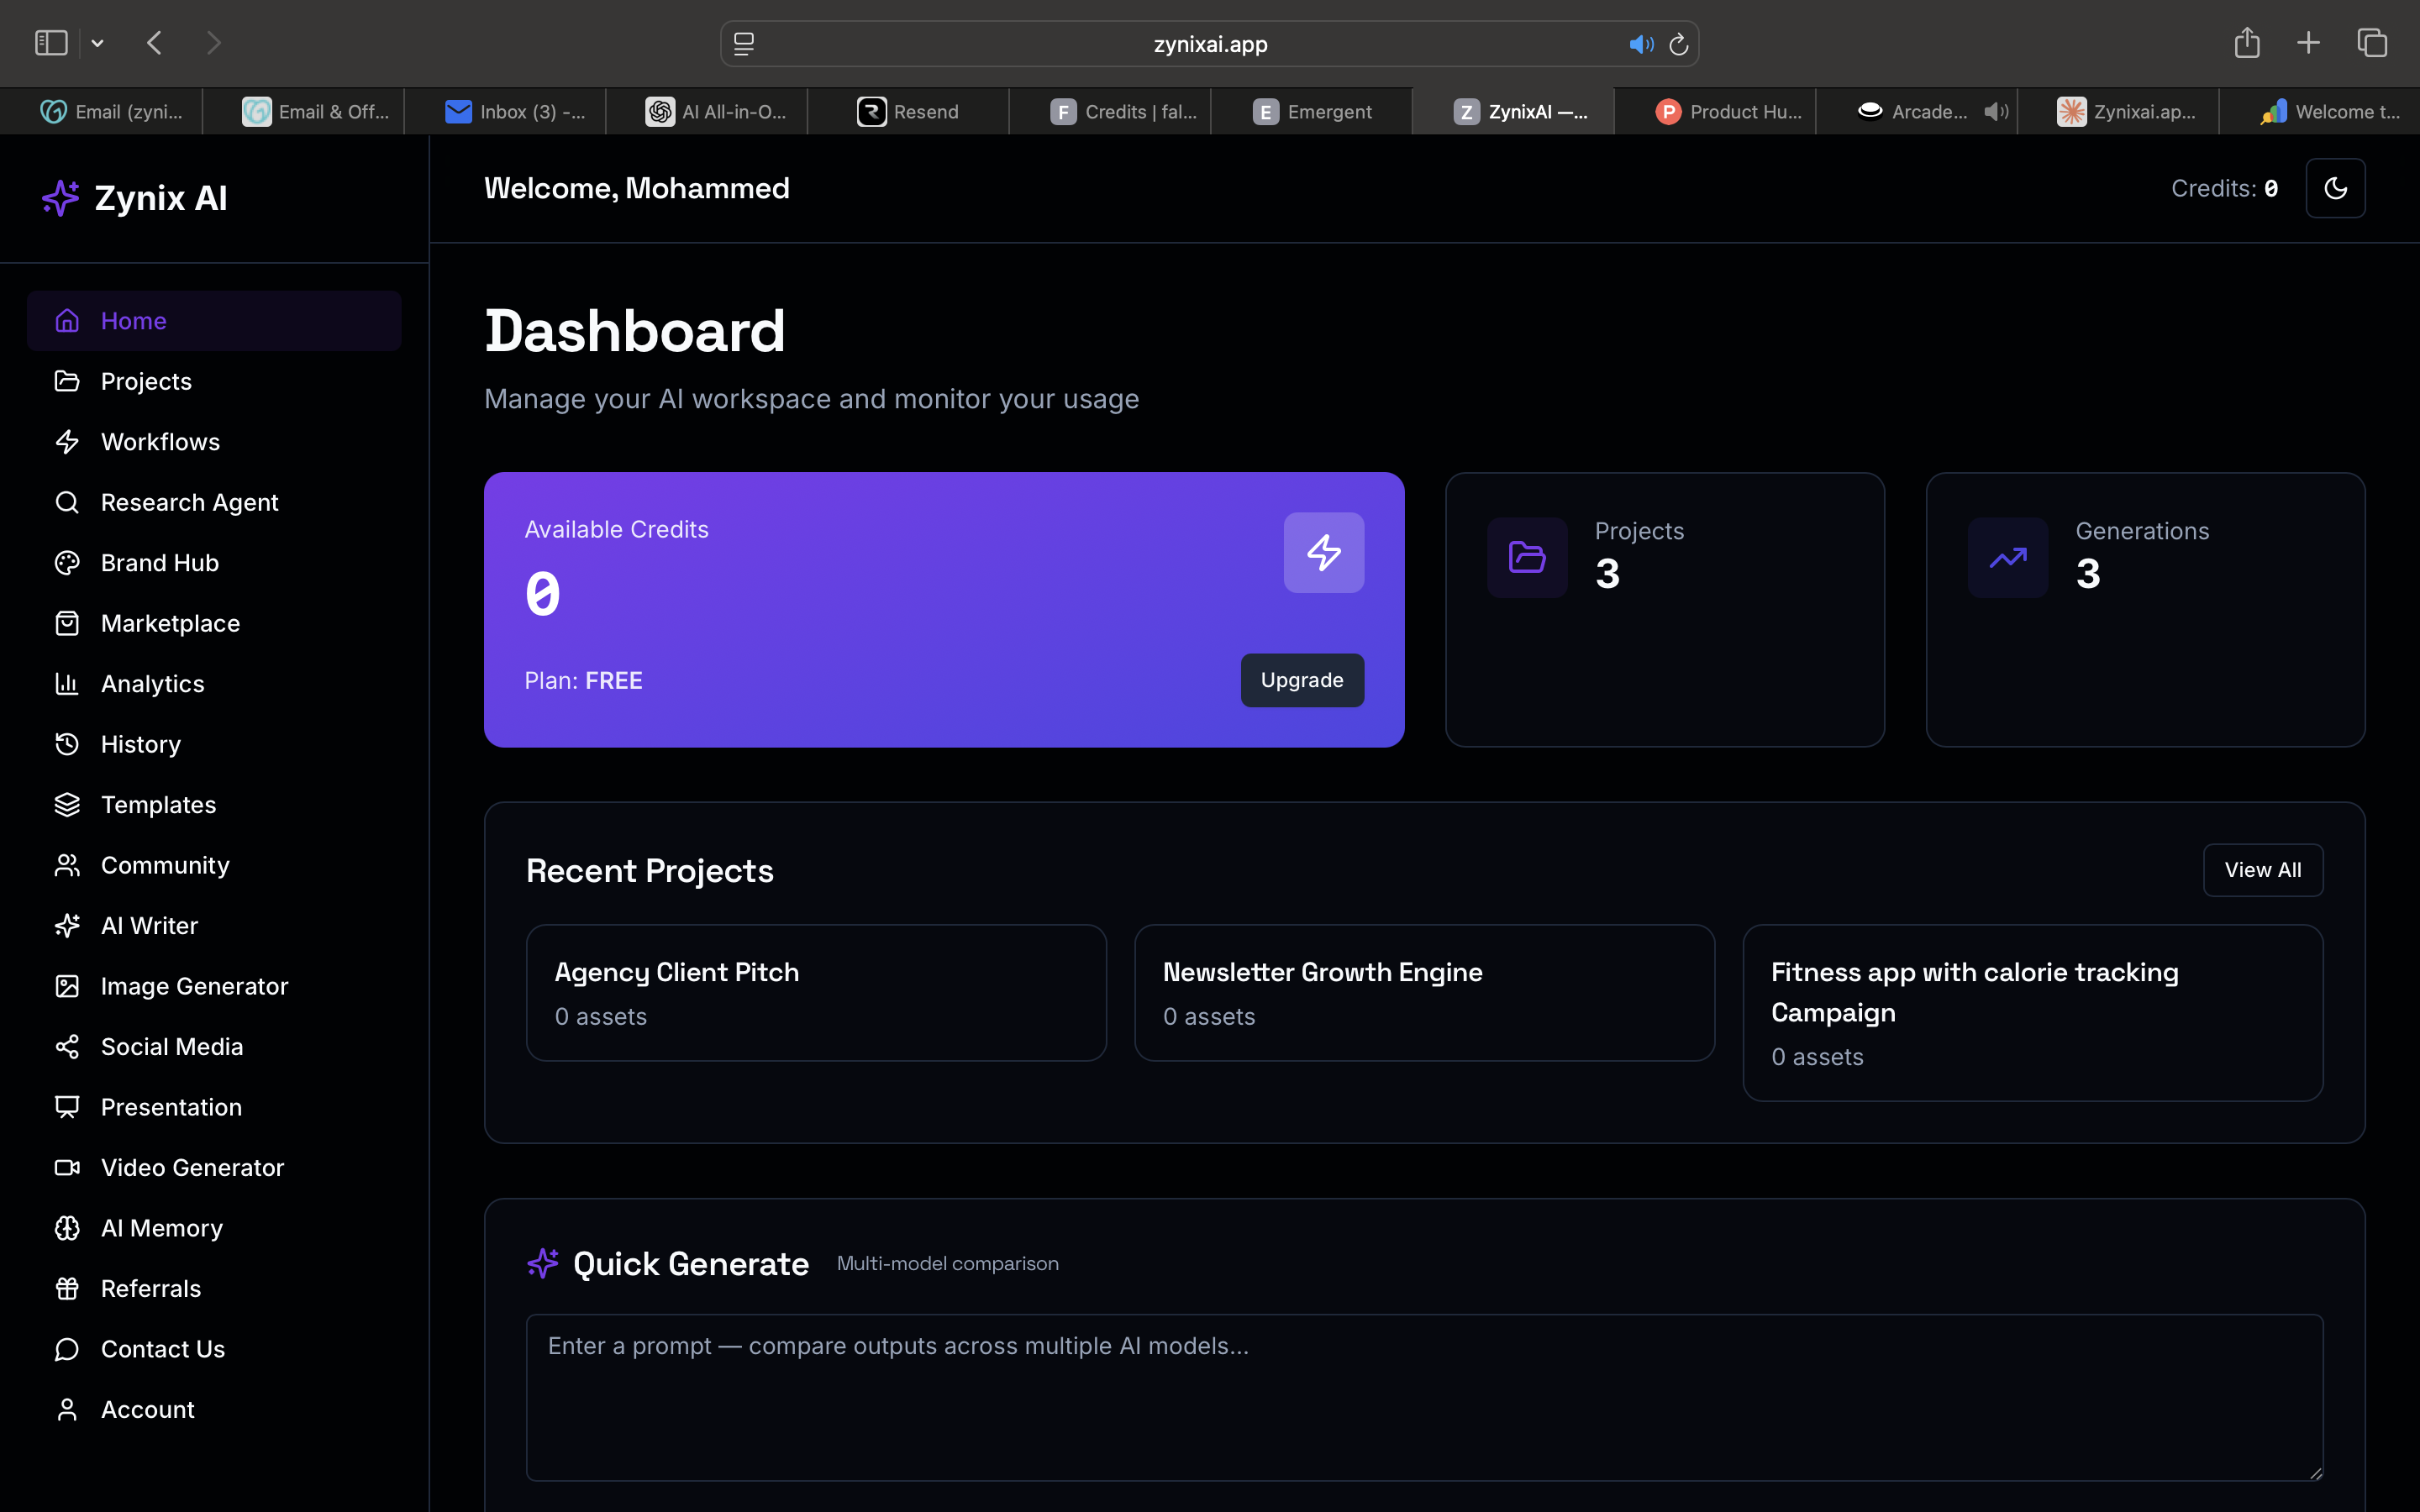The image size is (2420, 1512).
Task: Toggle address bar audio speaker icon
Action: 1640,44
